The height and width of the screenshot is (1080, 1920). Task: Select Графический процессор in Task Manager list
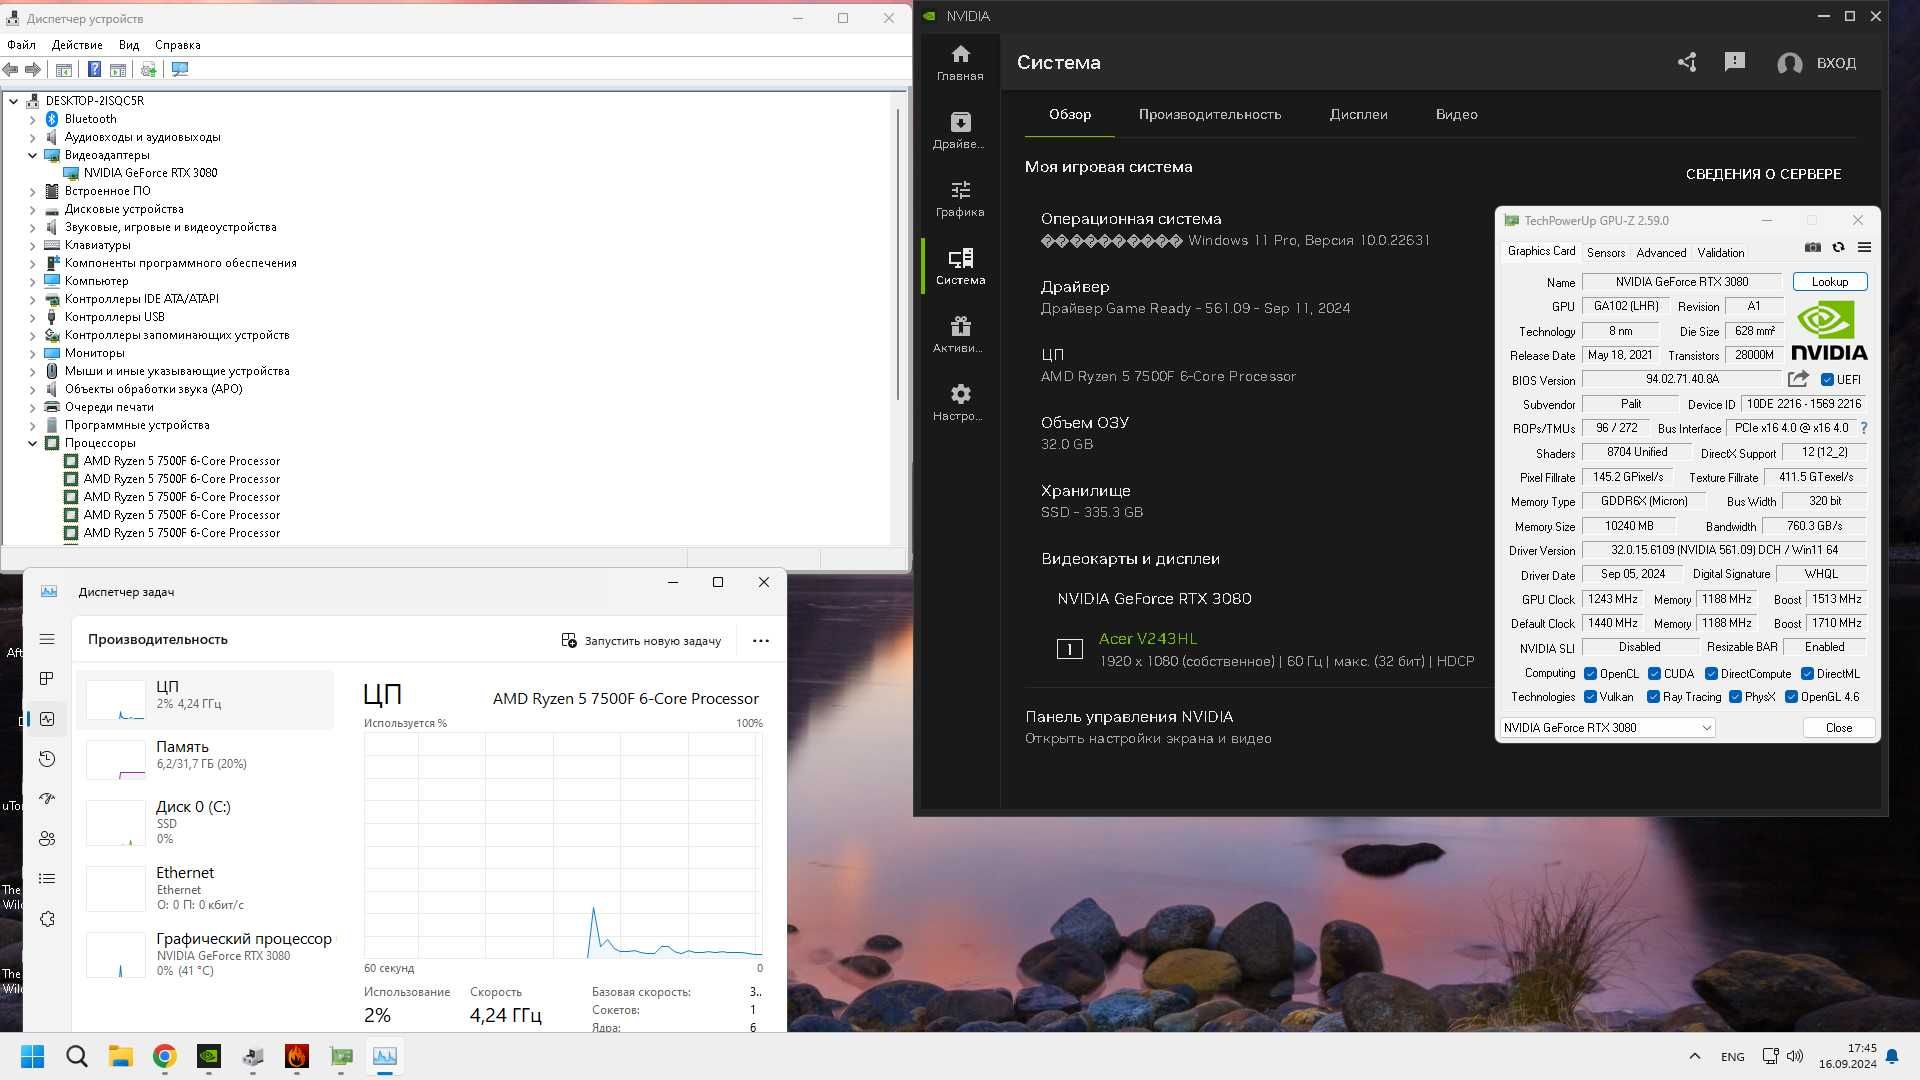[x=205, y=955]
